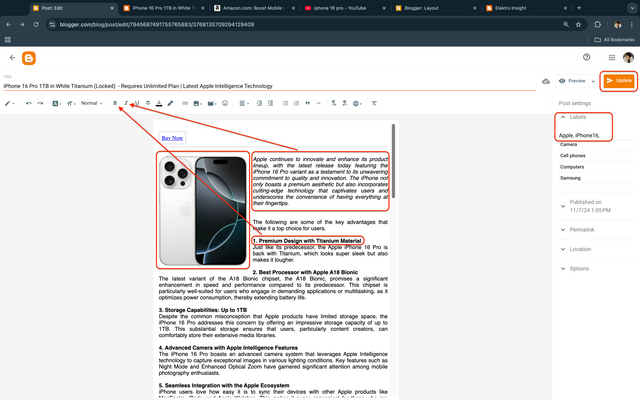Open the insert video menu
The width and height of the screenshot is (640, 400).
(211, 103)
